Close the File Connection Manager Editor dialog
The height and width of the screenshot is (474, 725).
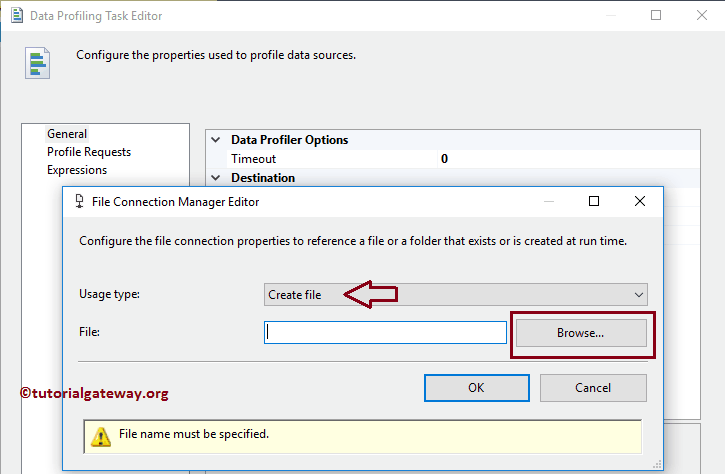640,201
